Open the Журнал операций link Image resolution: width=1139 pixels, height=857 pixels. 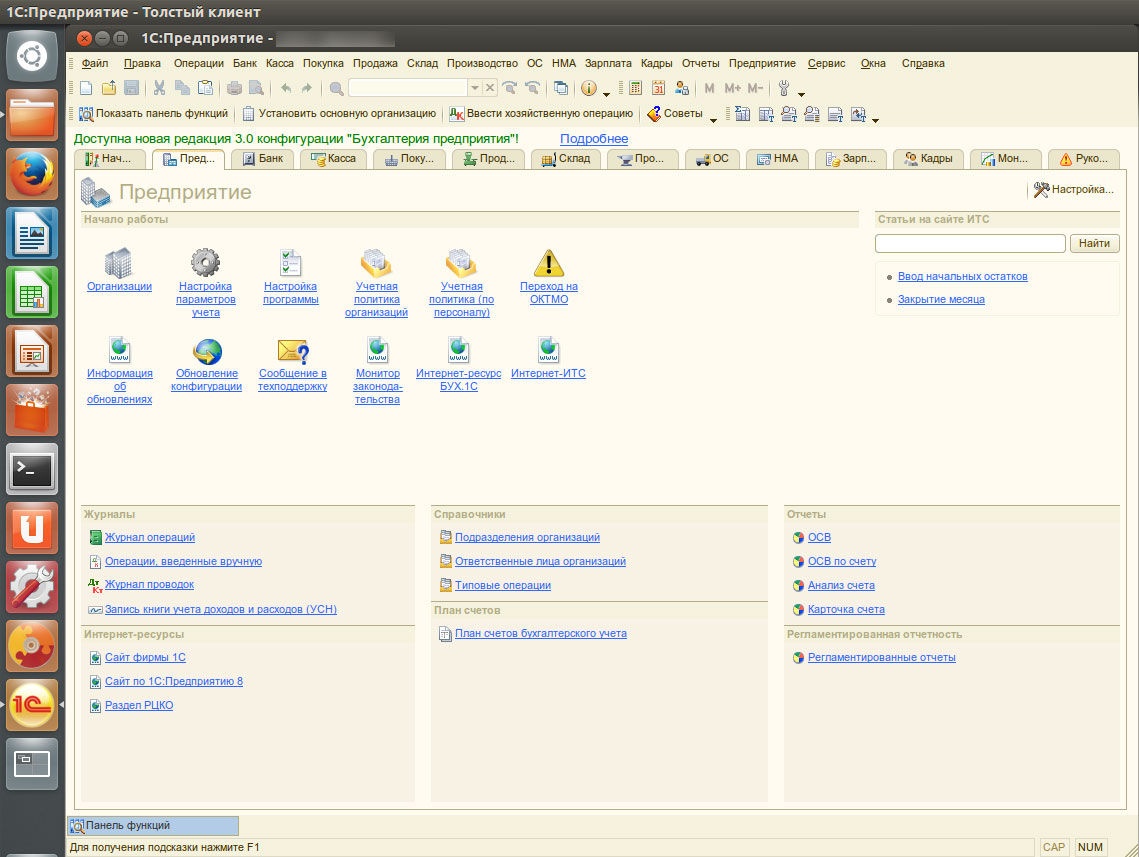150,538
